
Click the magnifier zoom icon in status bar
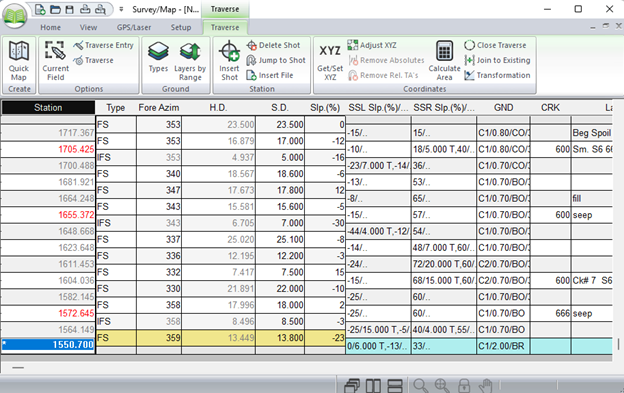pyautogui.click(x=420, y=385)
